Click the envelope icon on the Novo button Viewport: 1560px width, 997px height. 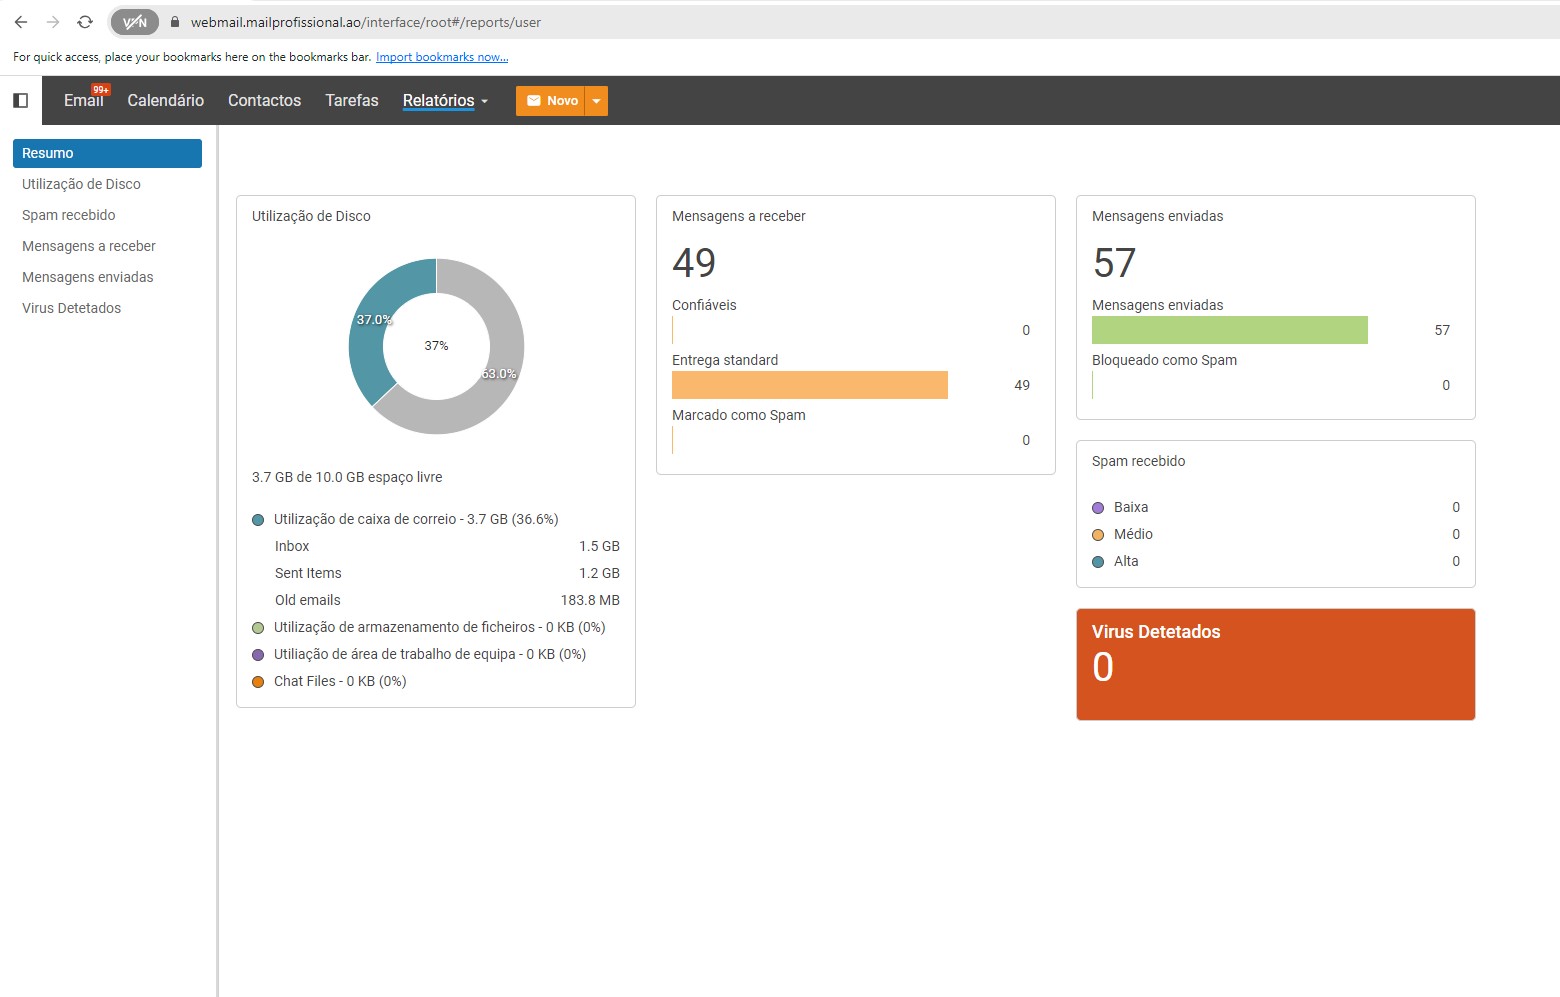click(534, 101)
